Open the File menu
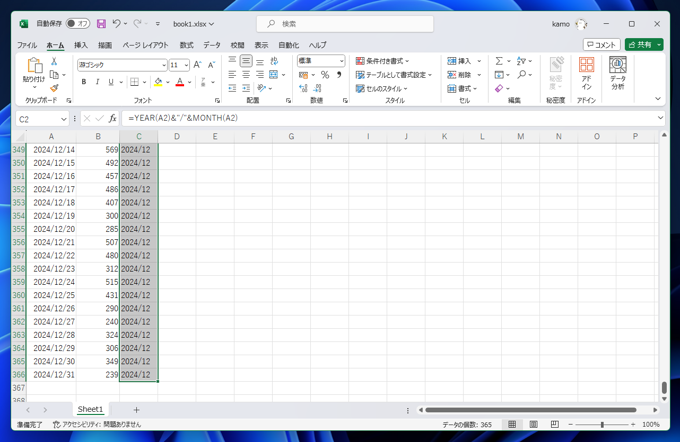680x442 pixels. point(27,45)
